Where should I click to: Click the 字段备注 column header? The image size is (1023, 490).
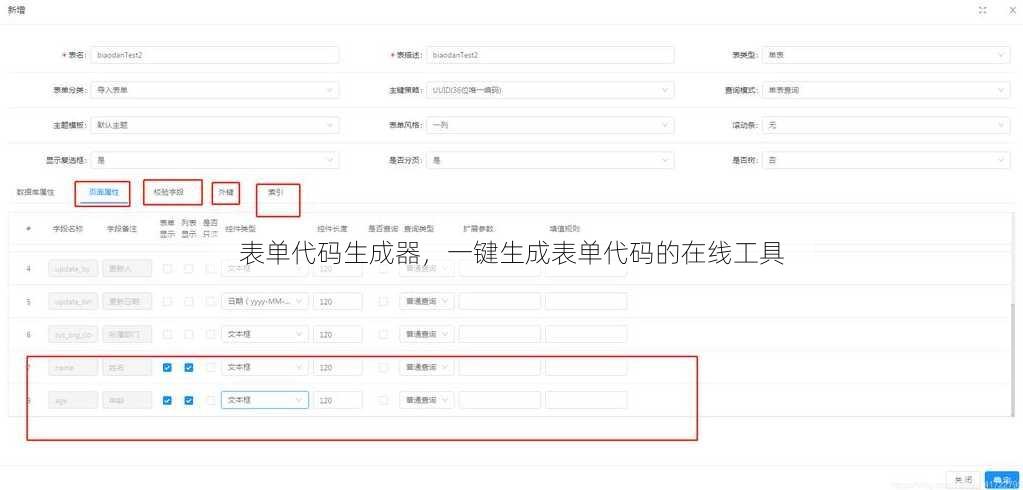click(x=121, y=229)
